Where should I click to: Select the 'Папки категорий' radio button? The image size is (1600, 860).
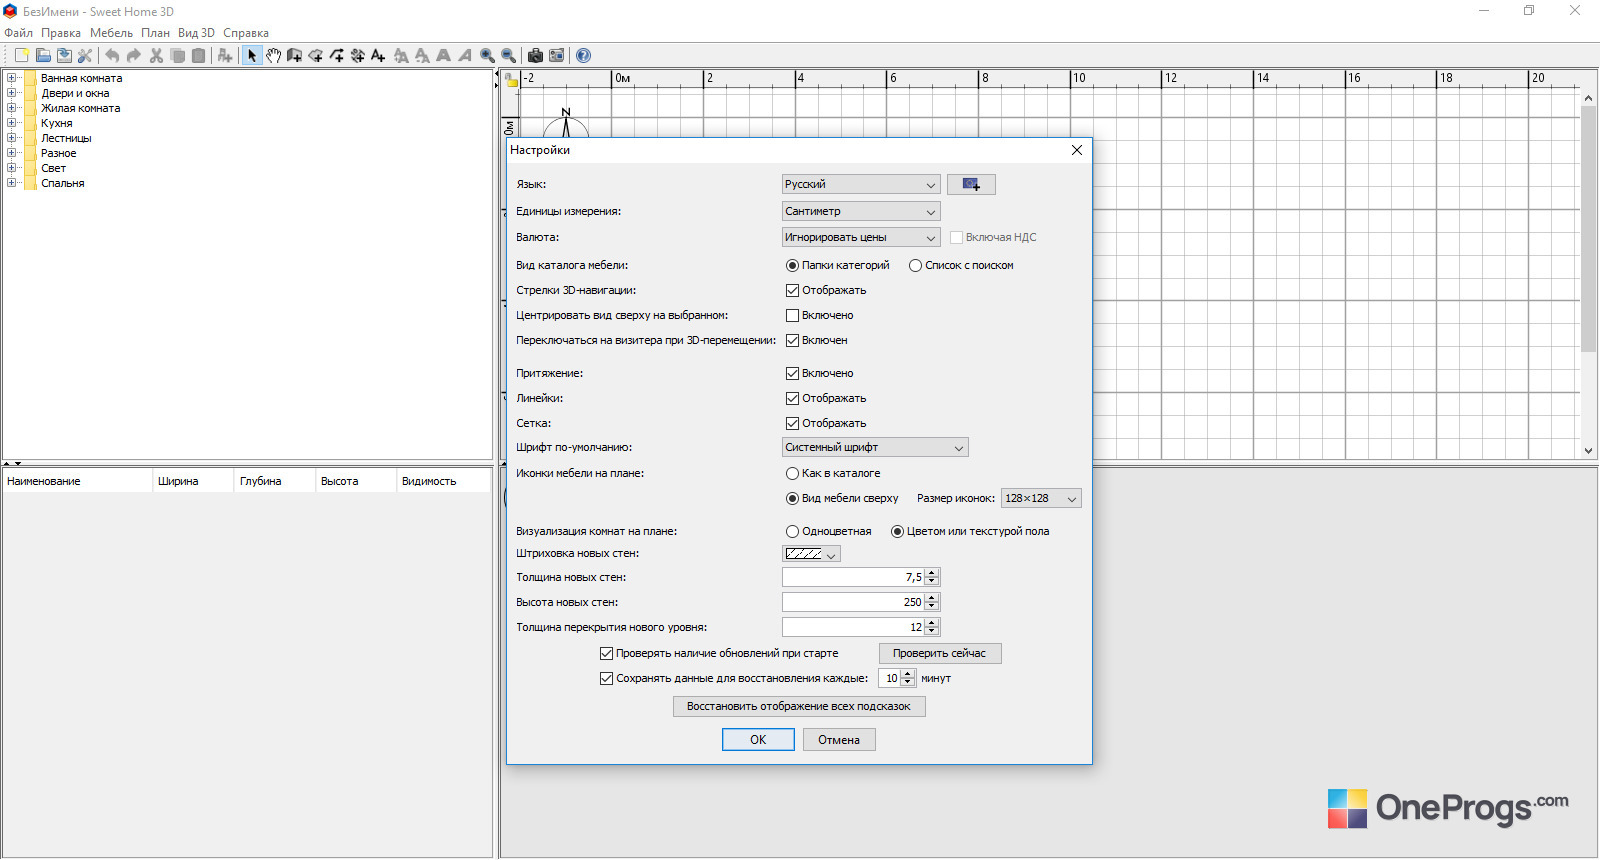click(792, 266)
